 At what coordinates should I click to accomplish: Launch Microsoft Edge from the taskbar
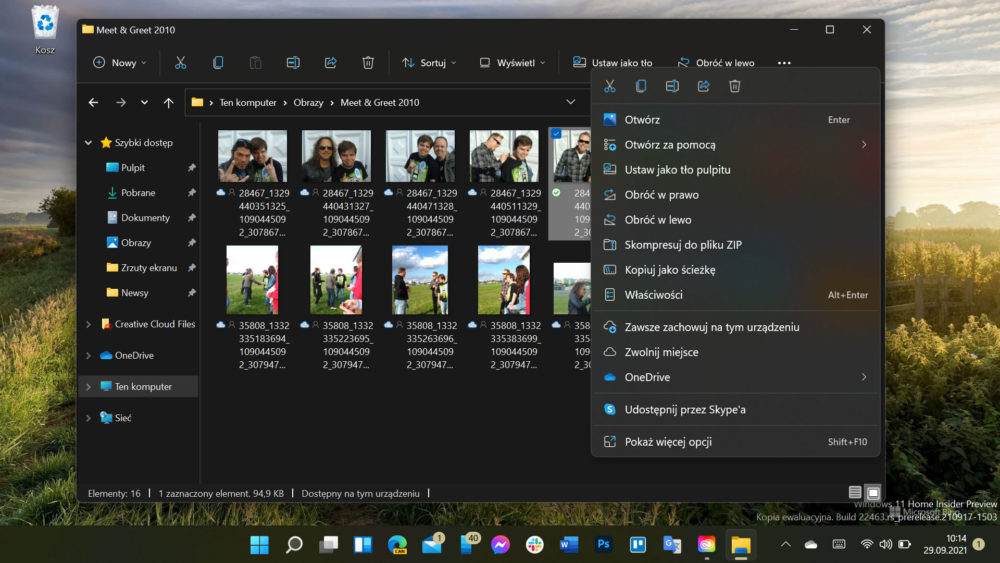point(397,545)
